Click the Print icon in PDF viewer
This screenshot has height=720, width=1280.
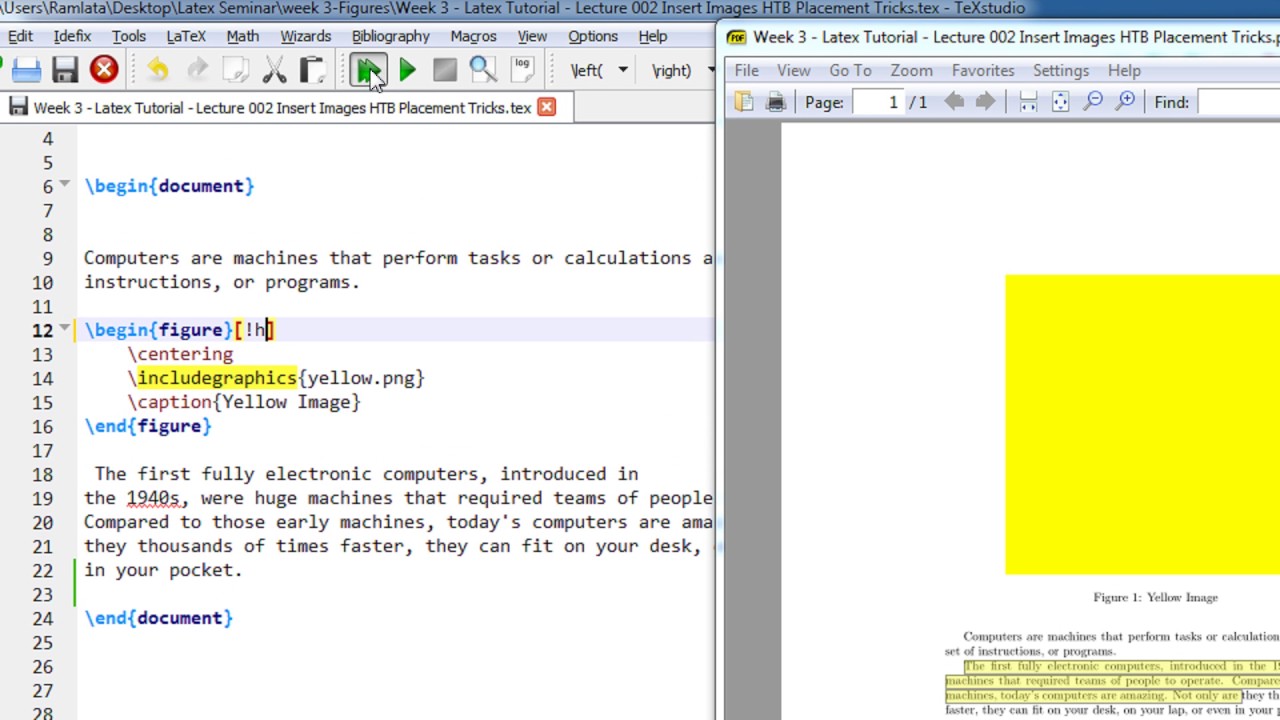pos(775,101)
